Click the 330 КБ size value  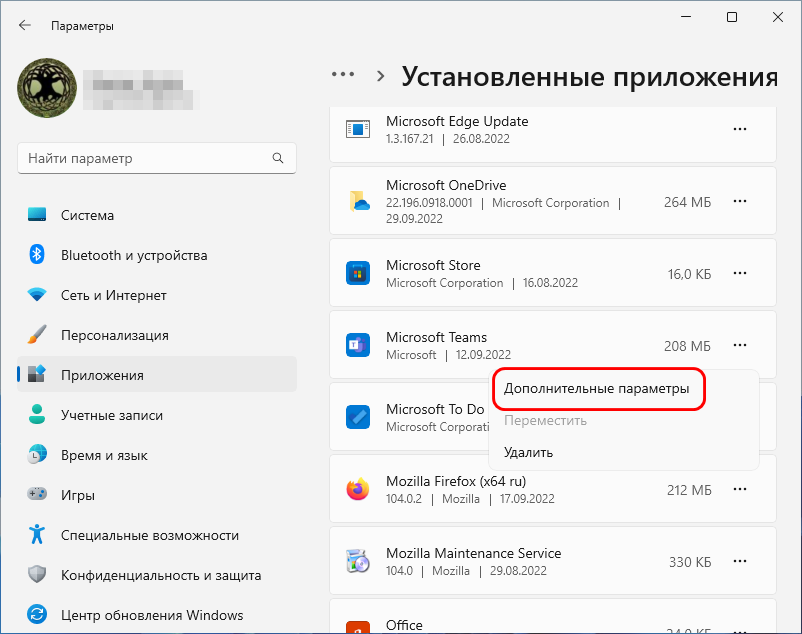[x=690, y=562]
